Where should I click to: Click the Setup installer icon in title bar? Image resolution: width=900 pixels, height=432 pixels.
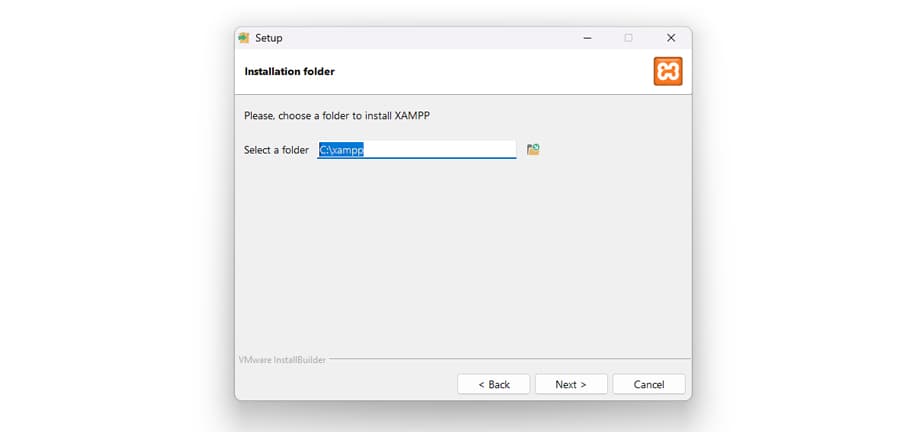[244, 38]
